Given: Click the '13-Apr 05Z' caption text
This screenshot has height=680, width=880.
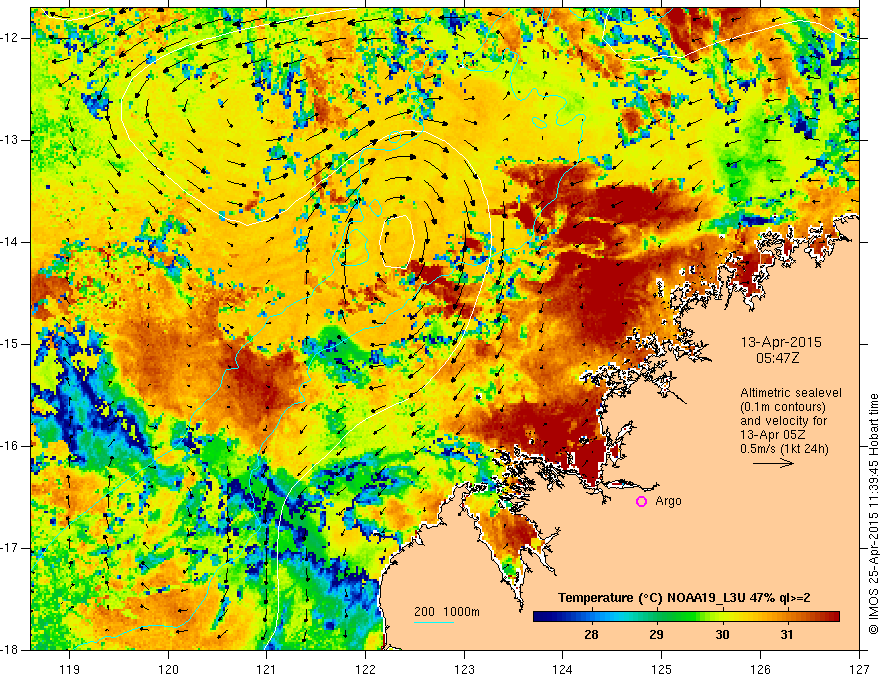Looking at the screenshot, I should tap(772, 435).
